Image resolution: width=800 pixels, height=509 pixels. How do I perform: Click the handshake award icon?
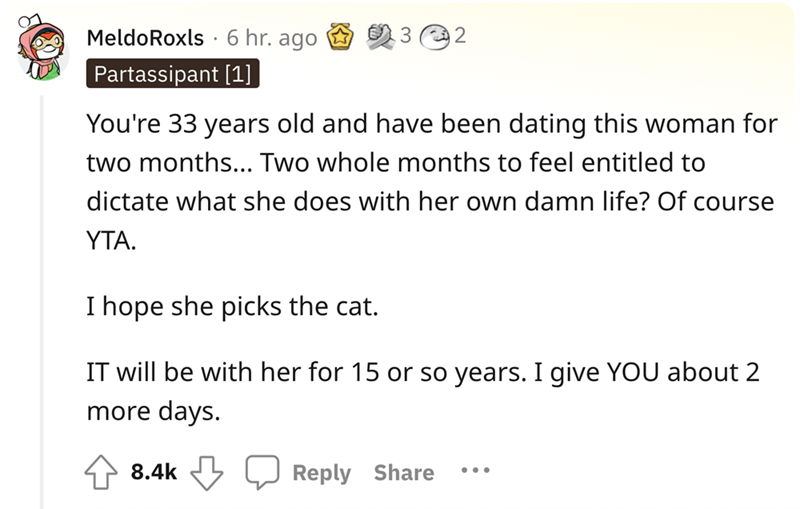pyautogui.click(x=383, y=38)
